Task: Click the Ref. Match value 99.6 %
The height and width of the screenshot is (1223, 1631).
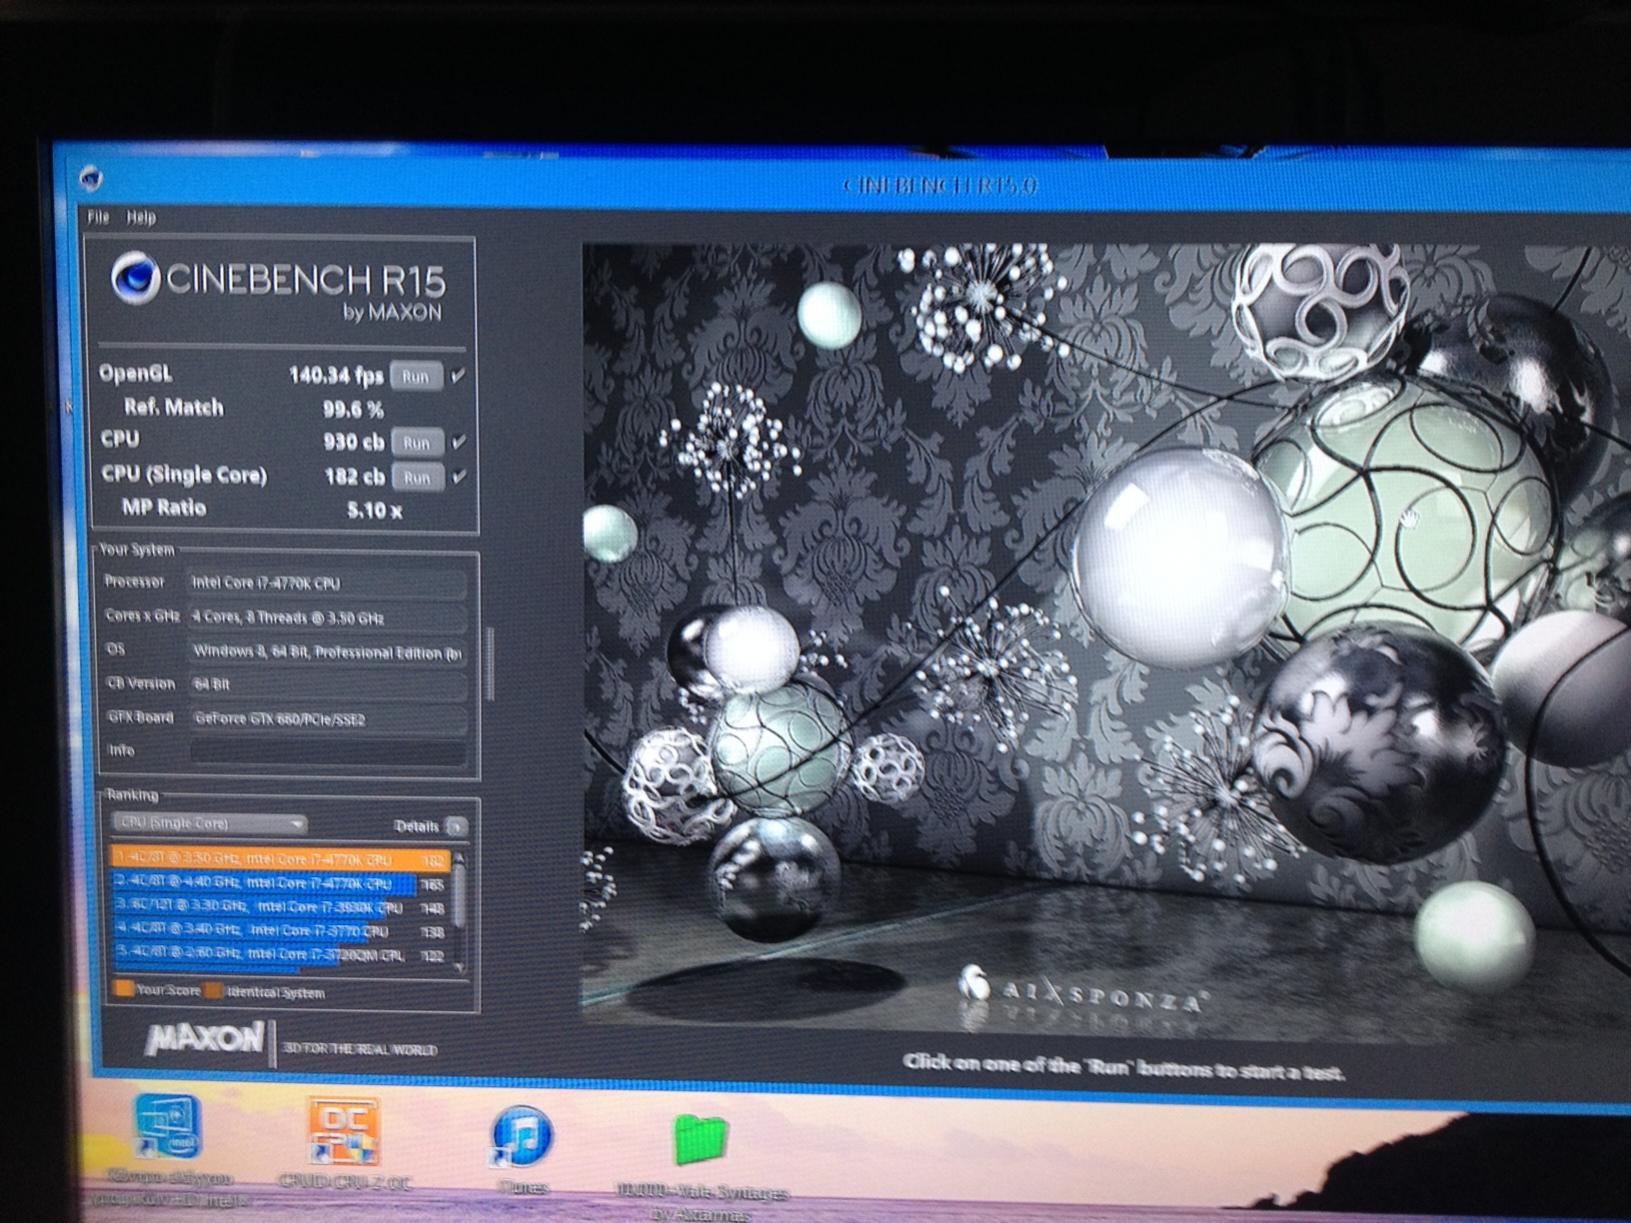Action: tap(352, 409)
